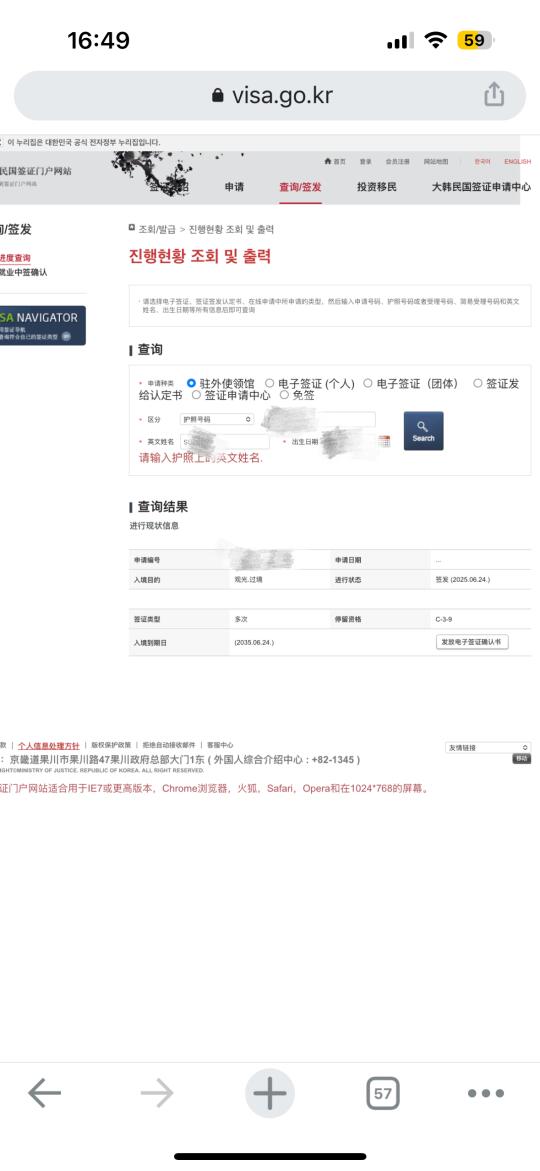Image resolution: width=540 pixels, height=1171 pixels.
Task: Open 个人信息处理方针 footer link
Action: click(49, 745)
